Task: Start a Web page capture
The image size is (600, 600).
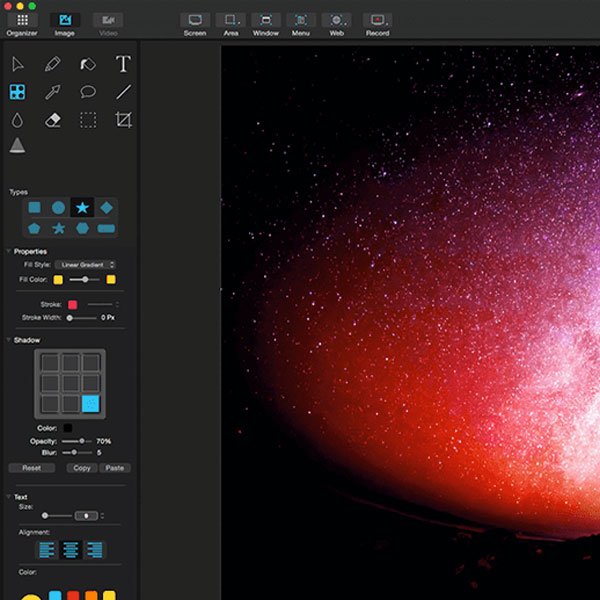Action: [336, 24]
